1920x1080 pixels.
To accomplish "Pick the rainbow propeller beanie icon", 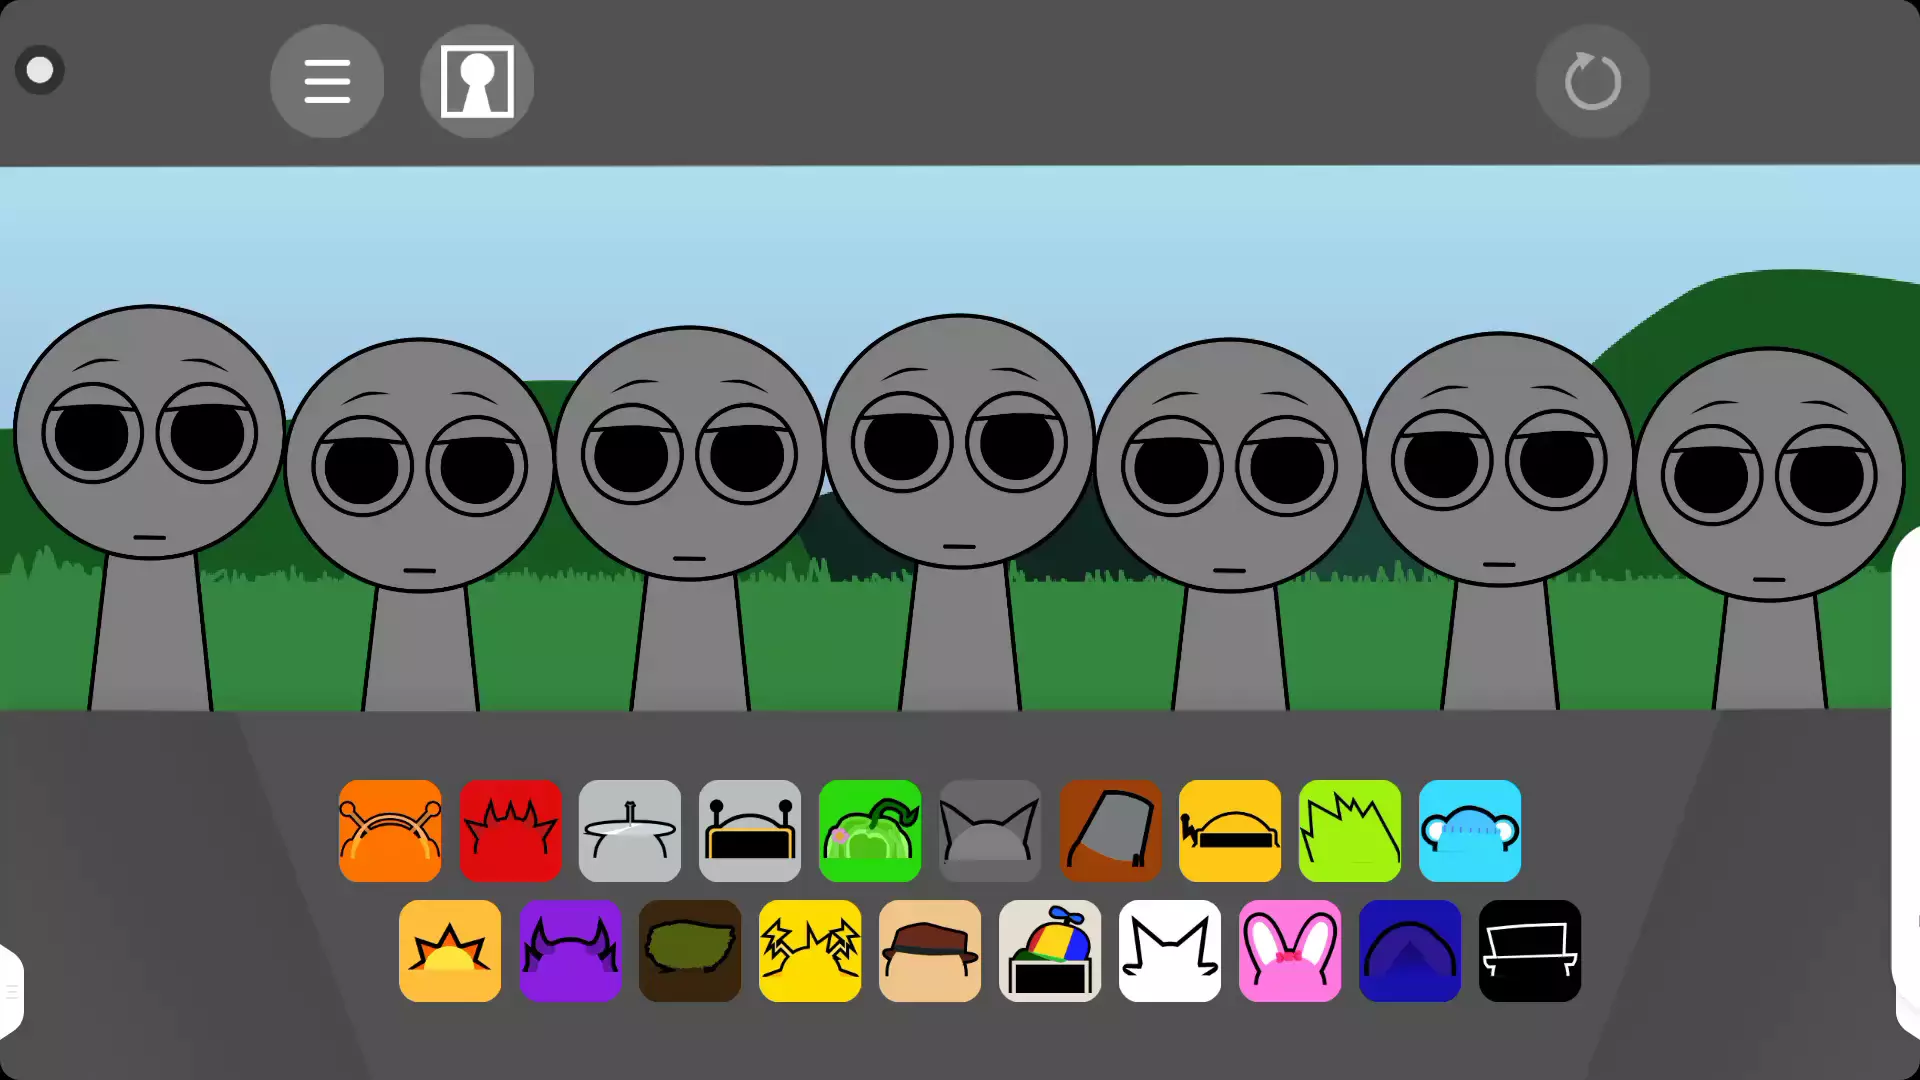I will pyautogui.click(x=1050, y=951).
